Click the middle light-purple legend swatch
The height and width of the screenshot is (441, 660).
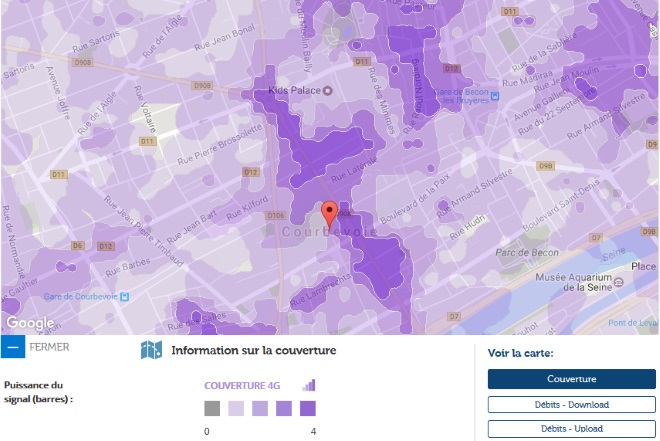pos(260,408)
